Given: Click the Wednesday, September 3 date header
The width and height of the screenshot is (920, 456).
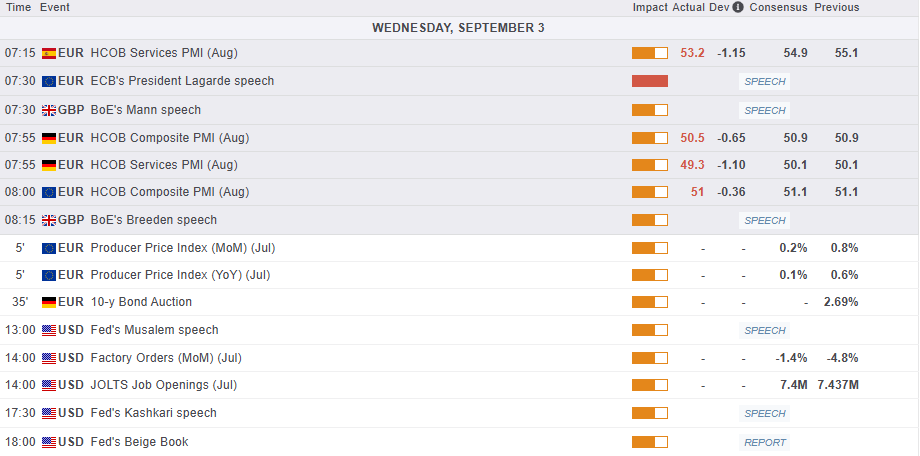Looking at the screenshot, I should click(458, 28).
